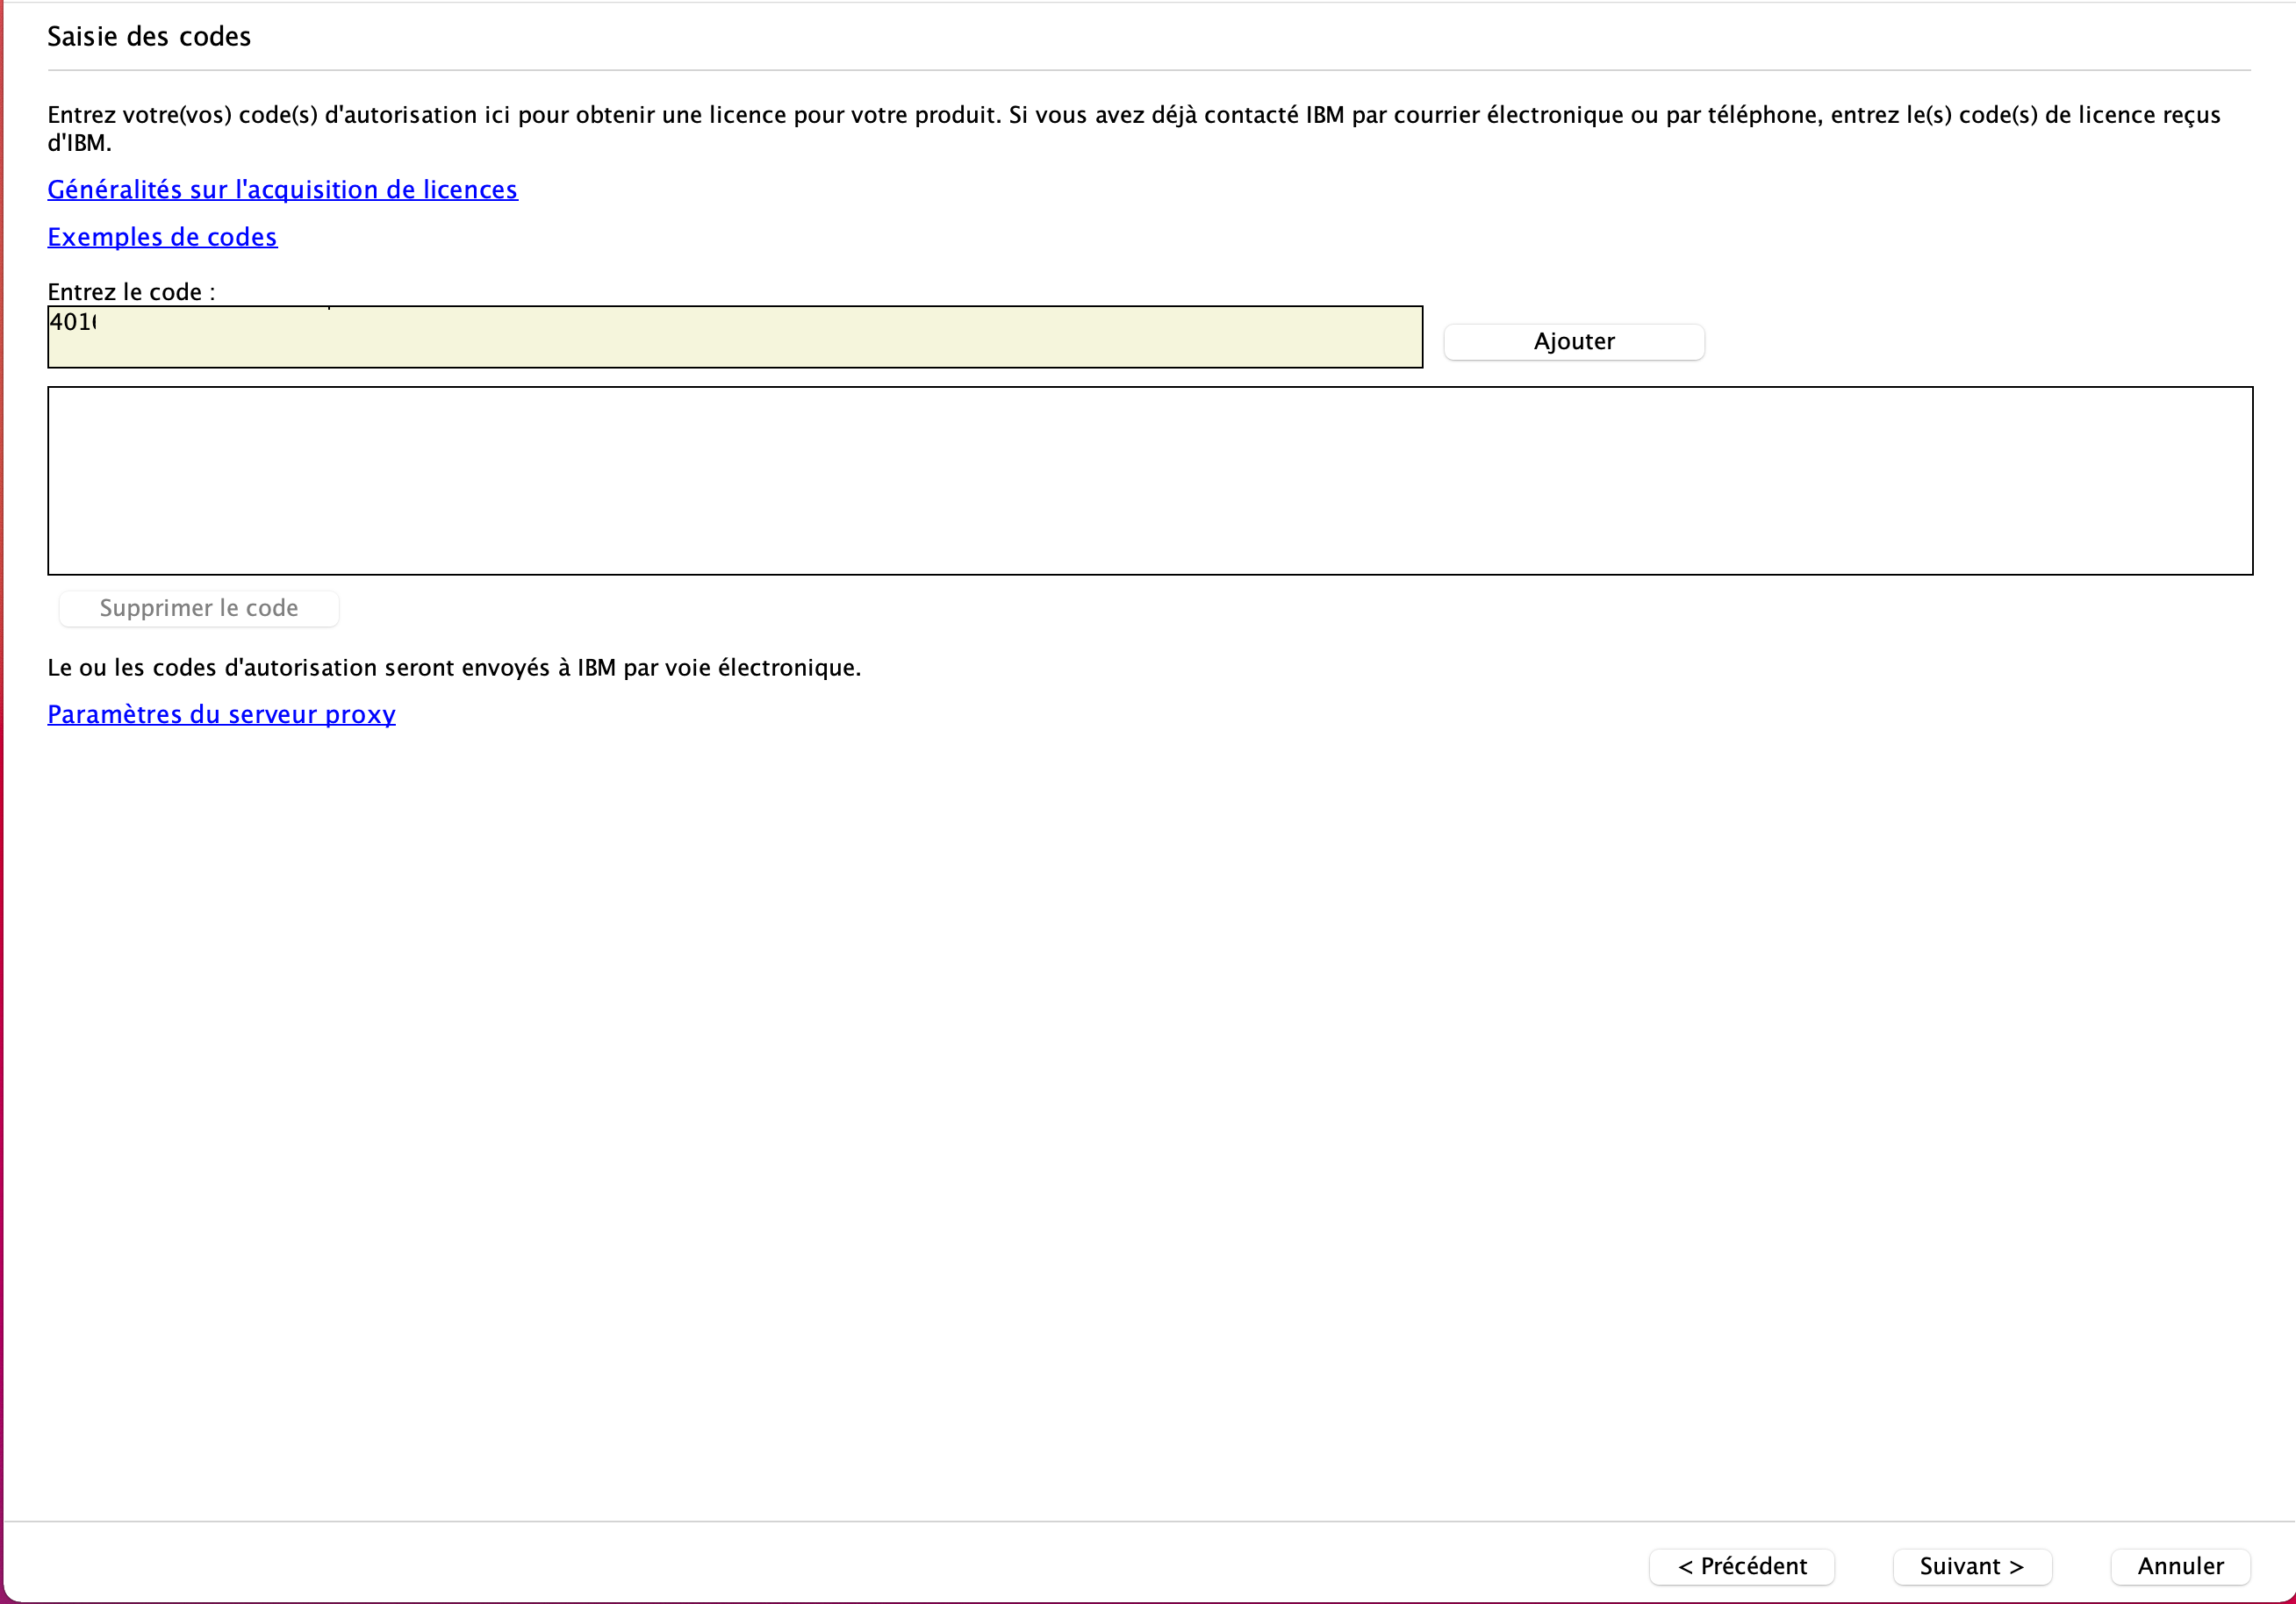Viewport: 2296px width, 1604px height.
Task: Click the Saisie des codes heading
Action: (149, 37)
